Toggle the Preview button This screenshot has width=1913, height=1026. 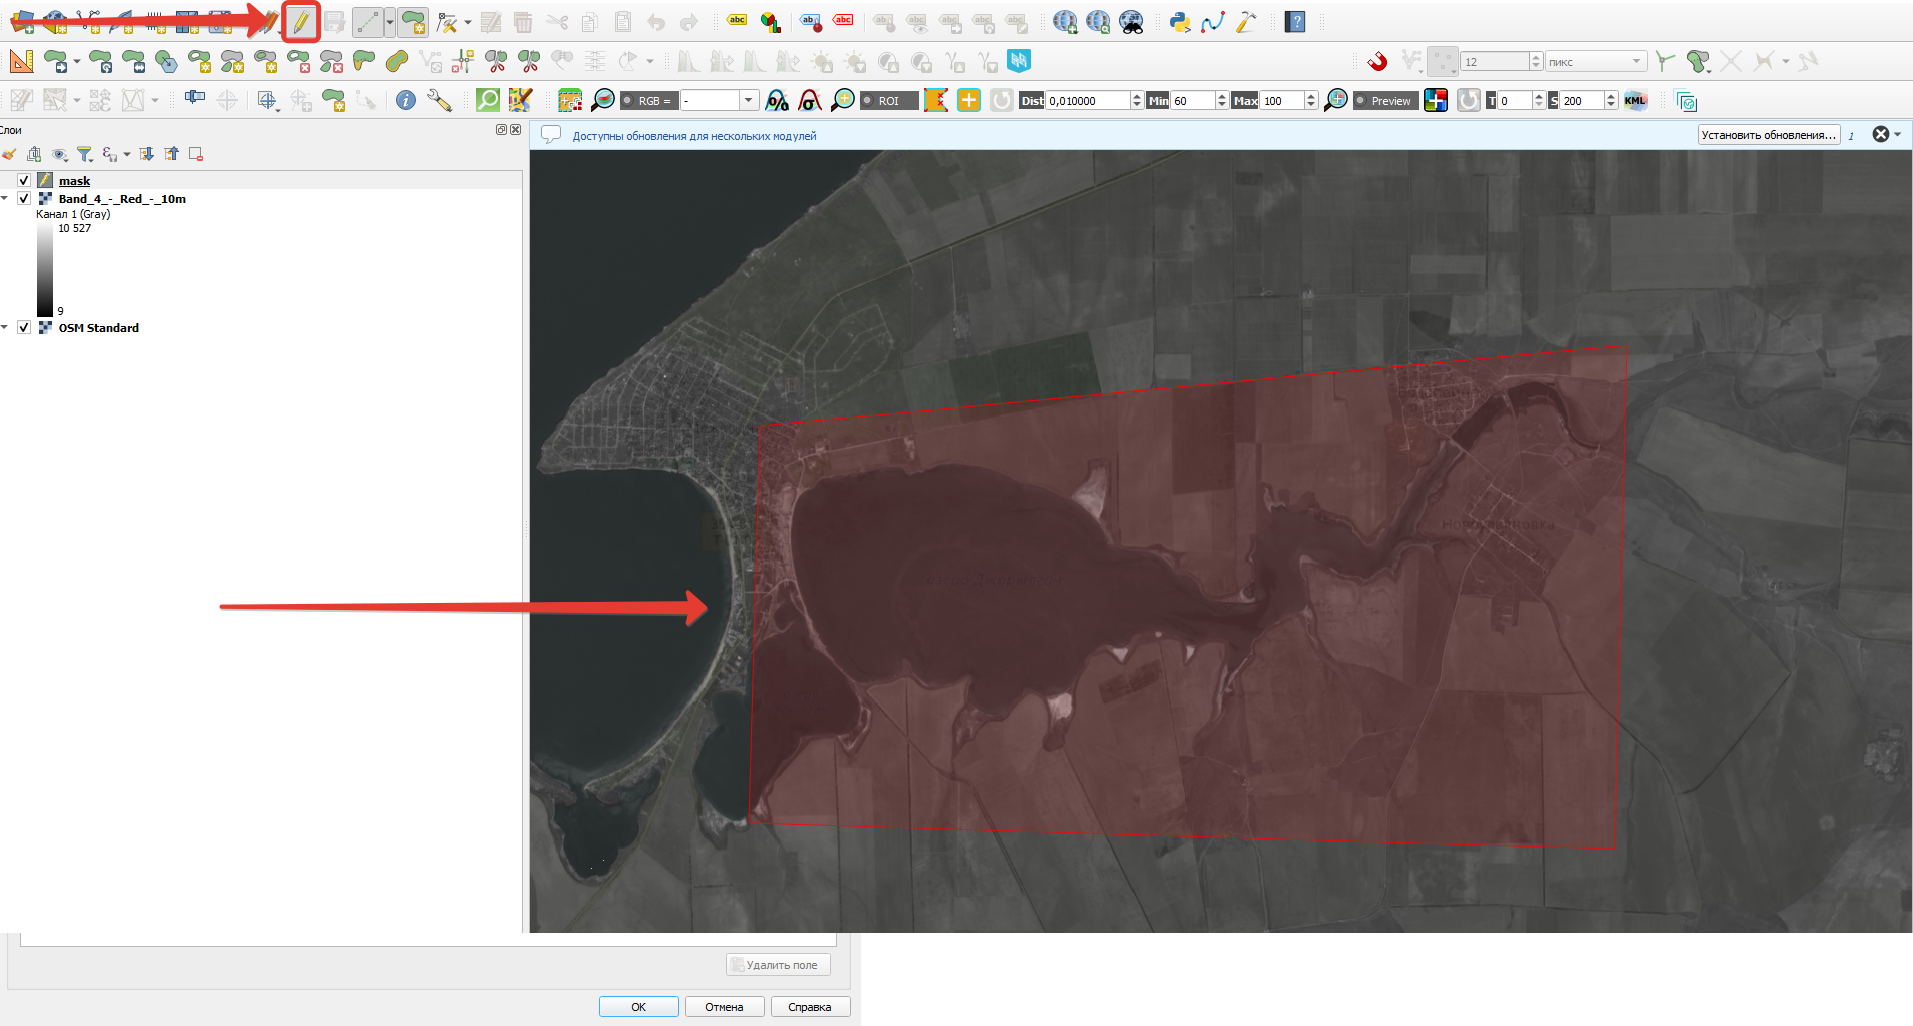1385,100
